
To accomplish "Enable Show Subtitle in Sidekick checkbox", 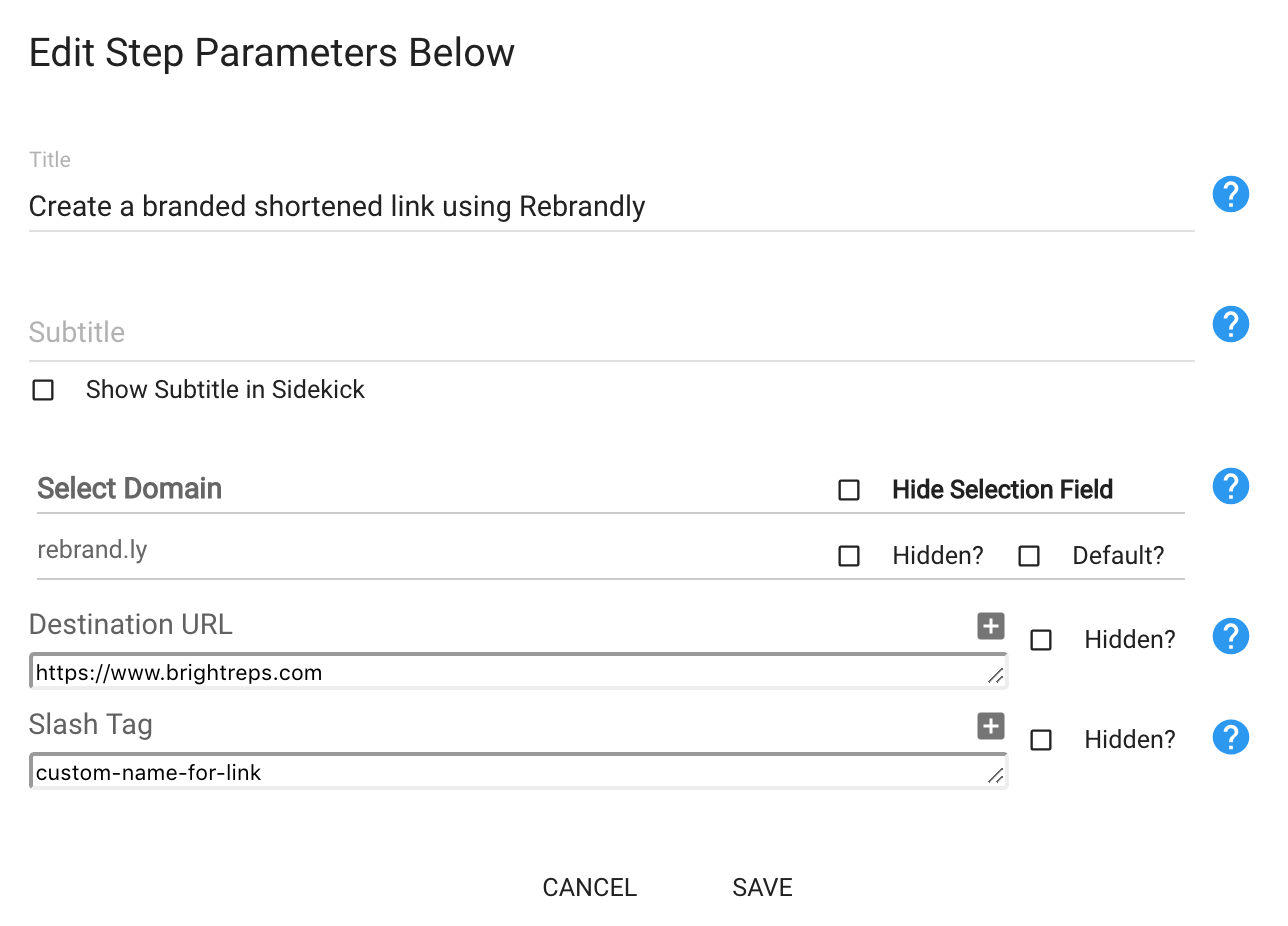I will tap(43, 390).
